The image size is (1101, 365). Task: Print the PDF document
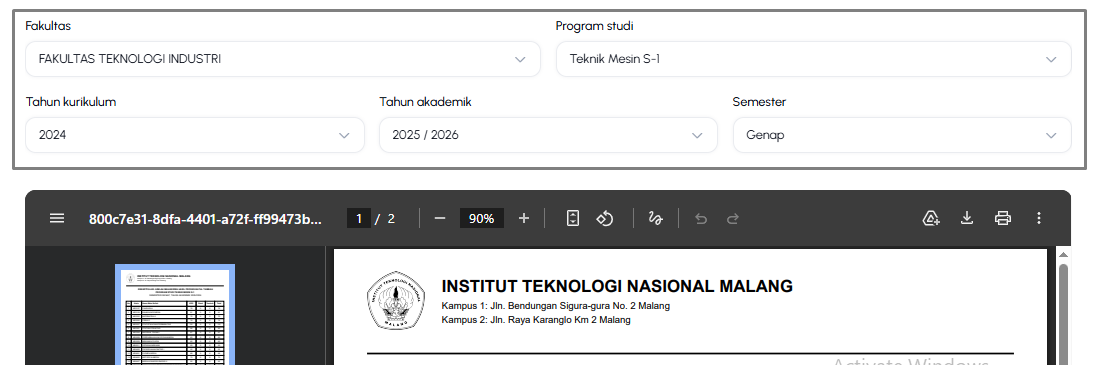tap(1003, 218)
